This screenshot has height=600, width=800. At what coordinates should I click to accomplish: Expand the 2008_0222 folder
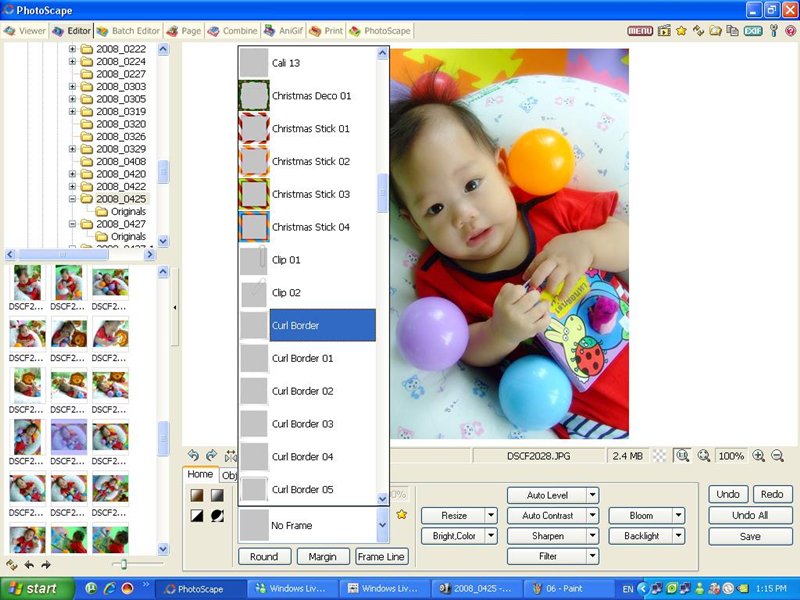pos(72,49)
